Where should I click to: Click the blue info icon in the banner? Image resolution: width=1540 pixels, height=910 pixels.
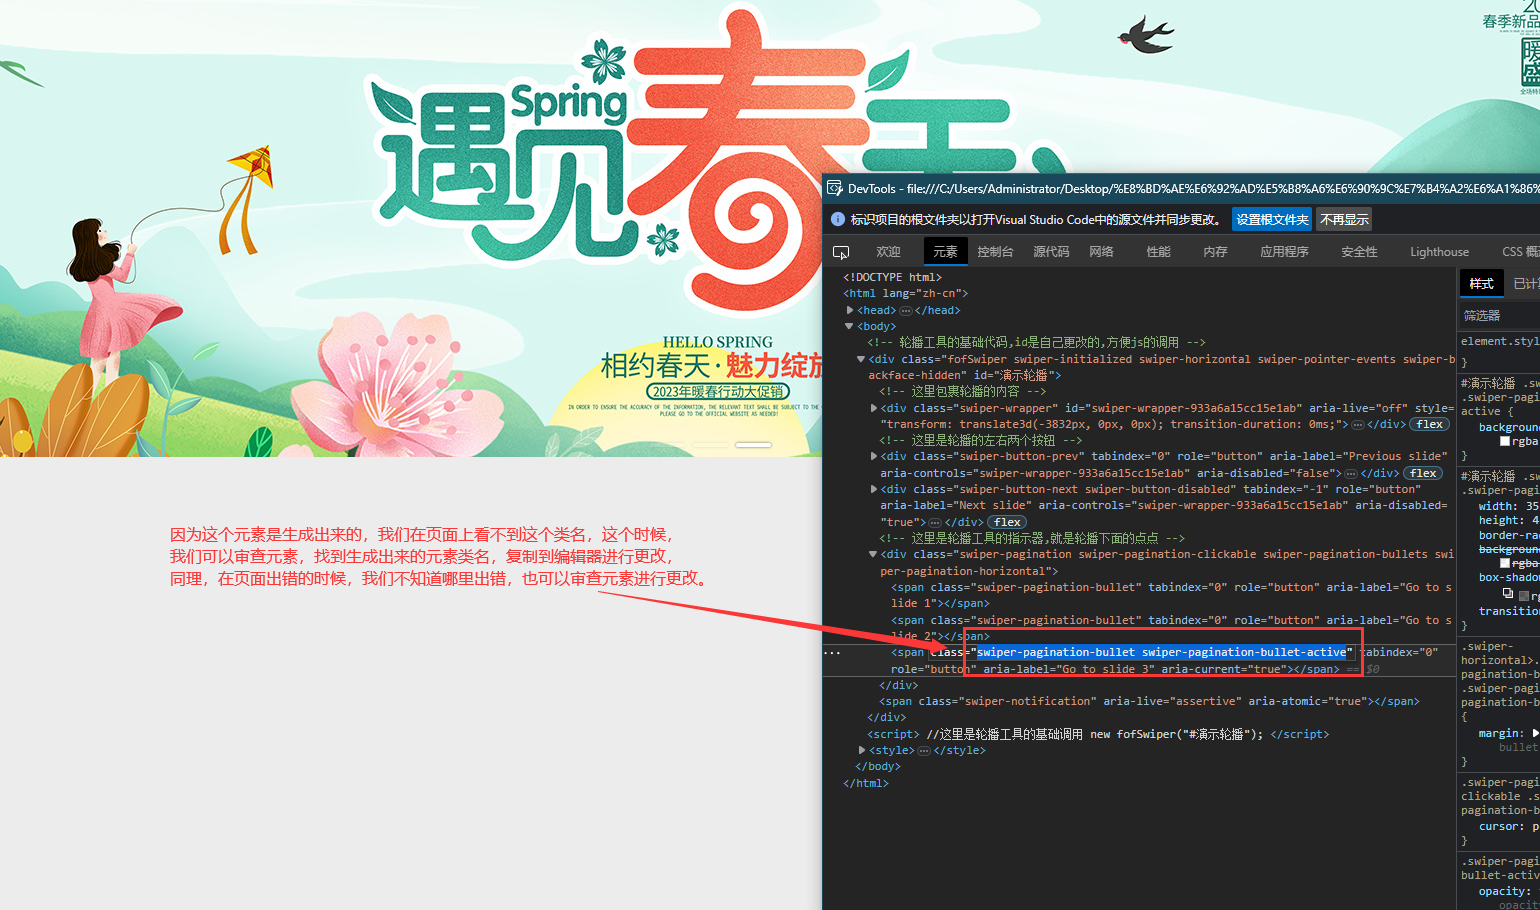(x=838, y=219)
